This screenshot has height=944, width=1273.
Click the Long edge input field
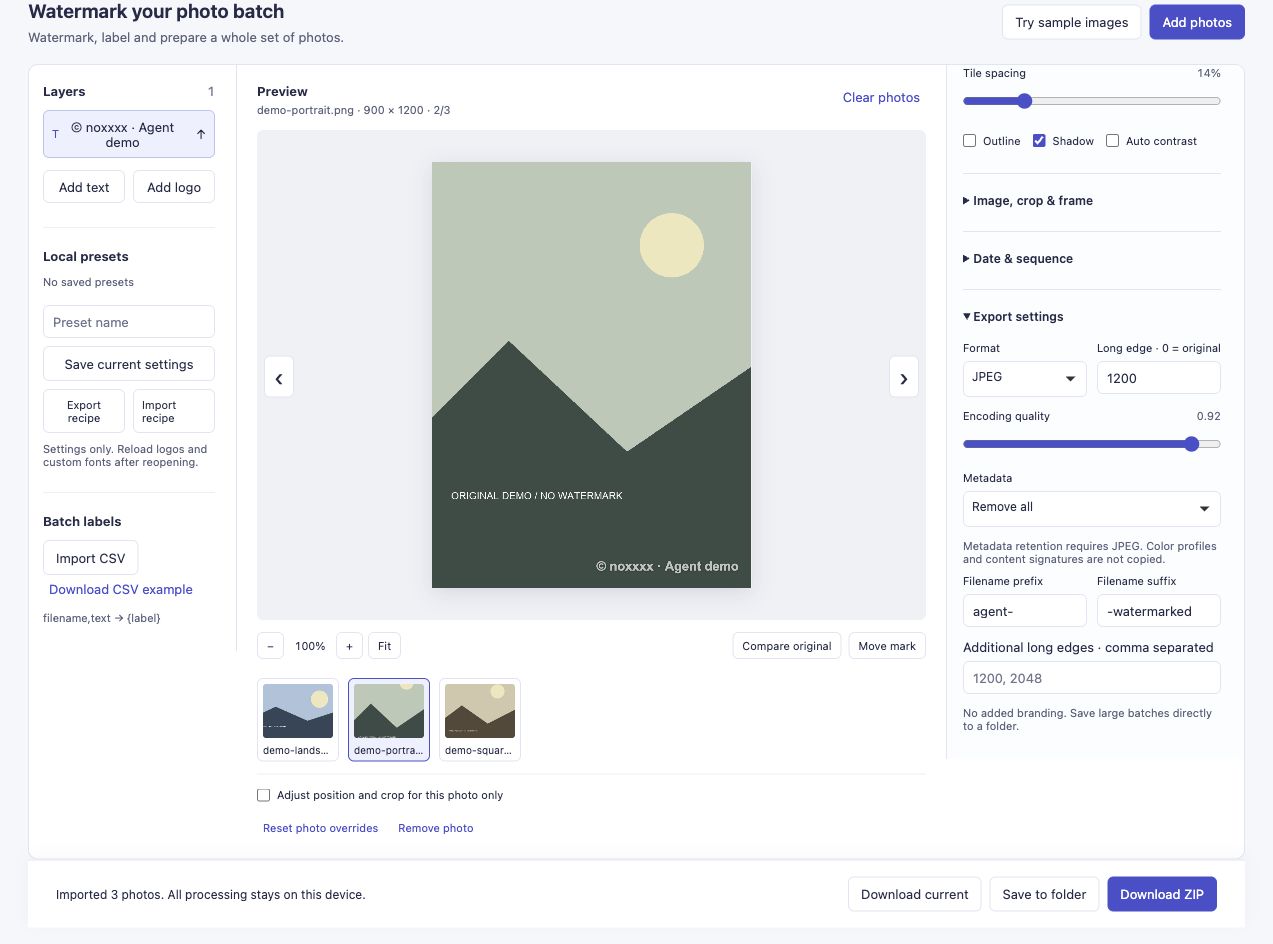click(x=1159, y=378)
